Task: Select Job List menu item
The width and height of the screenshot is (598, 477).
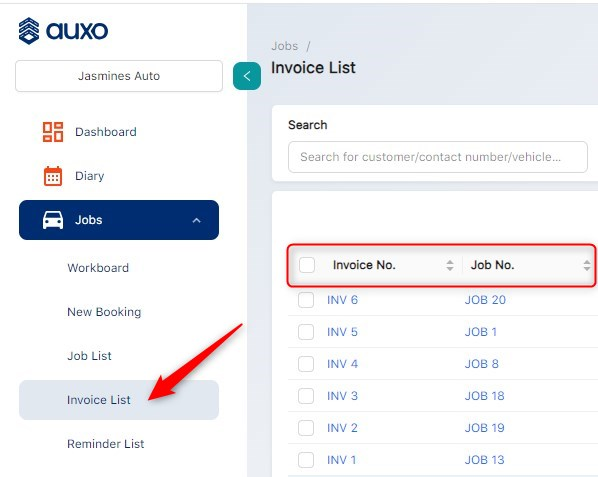Action: 89,356
